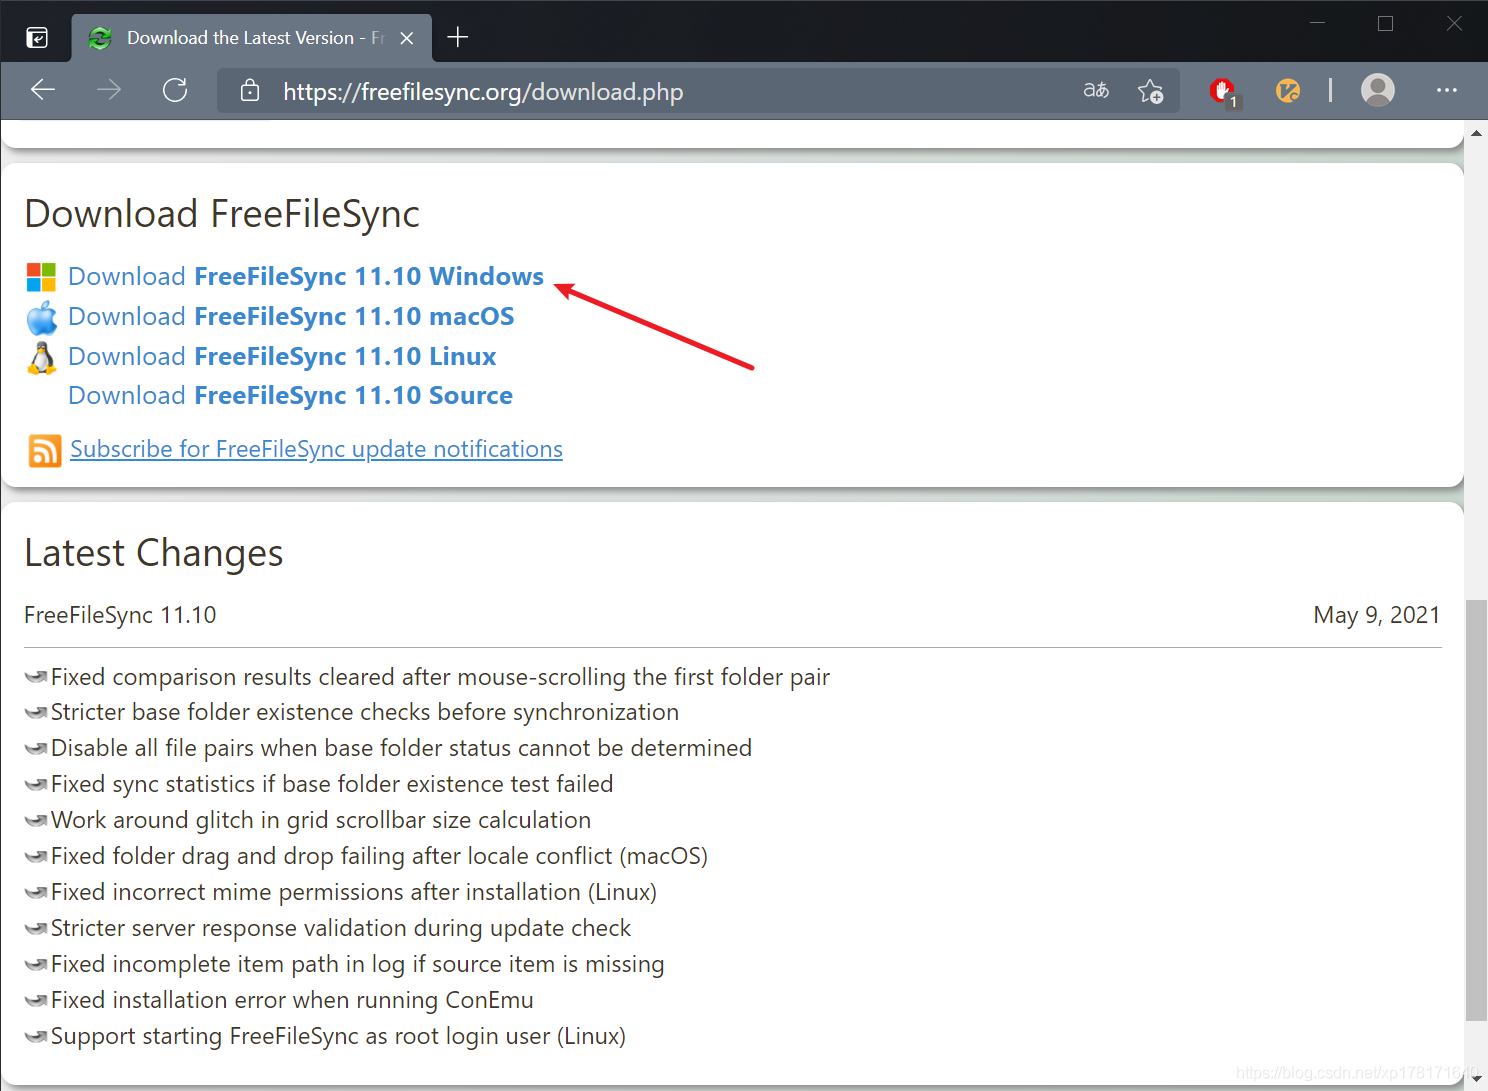This screenshot has height=1091, width=1488.
Task: Click the Linux penguin icon
Action: [x=42, y=358]
